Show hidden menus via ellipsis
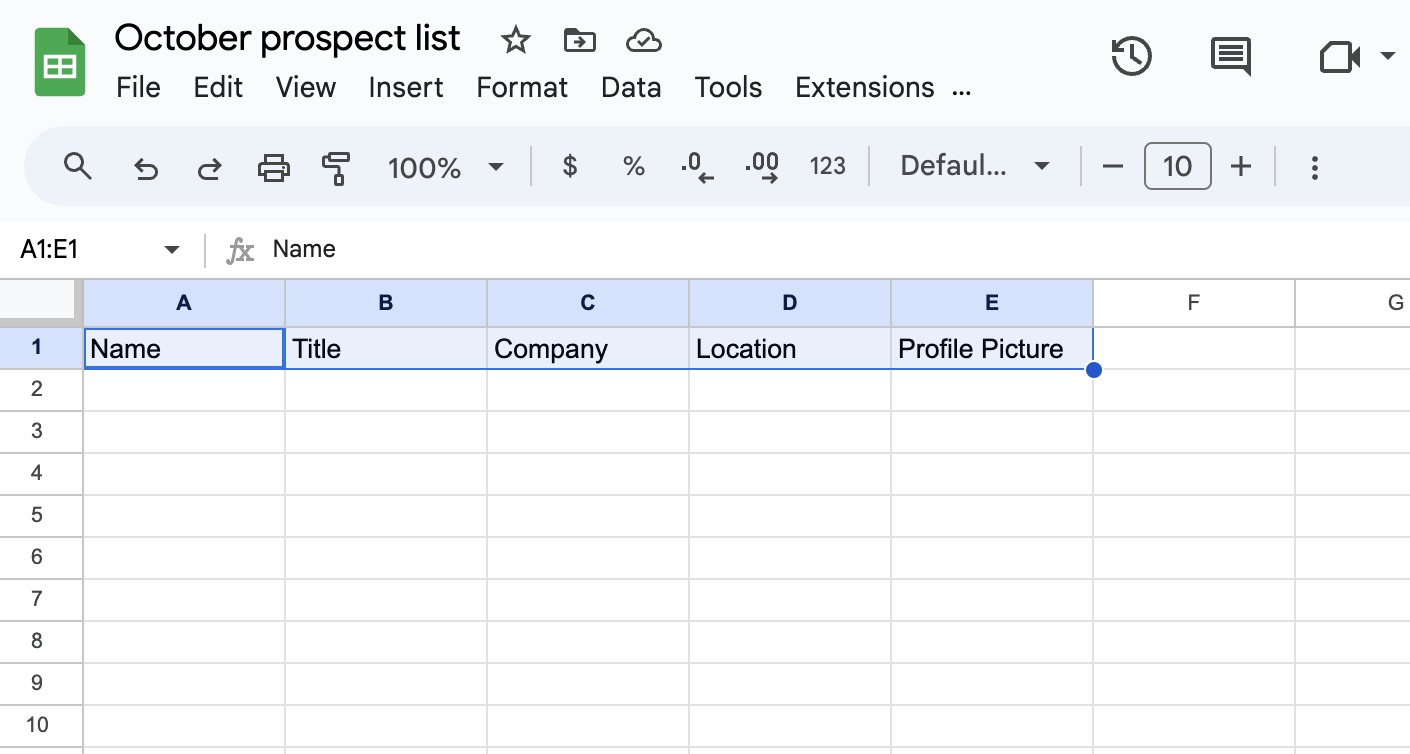 pos(962,92)
